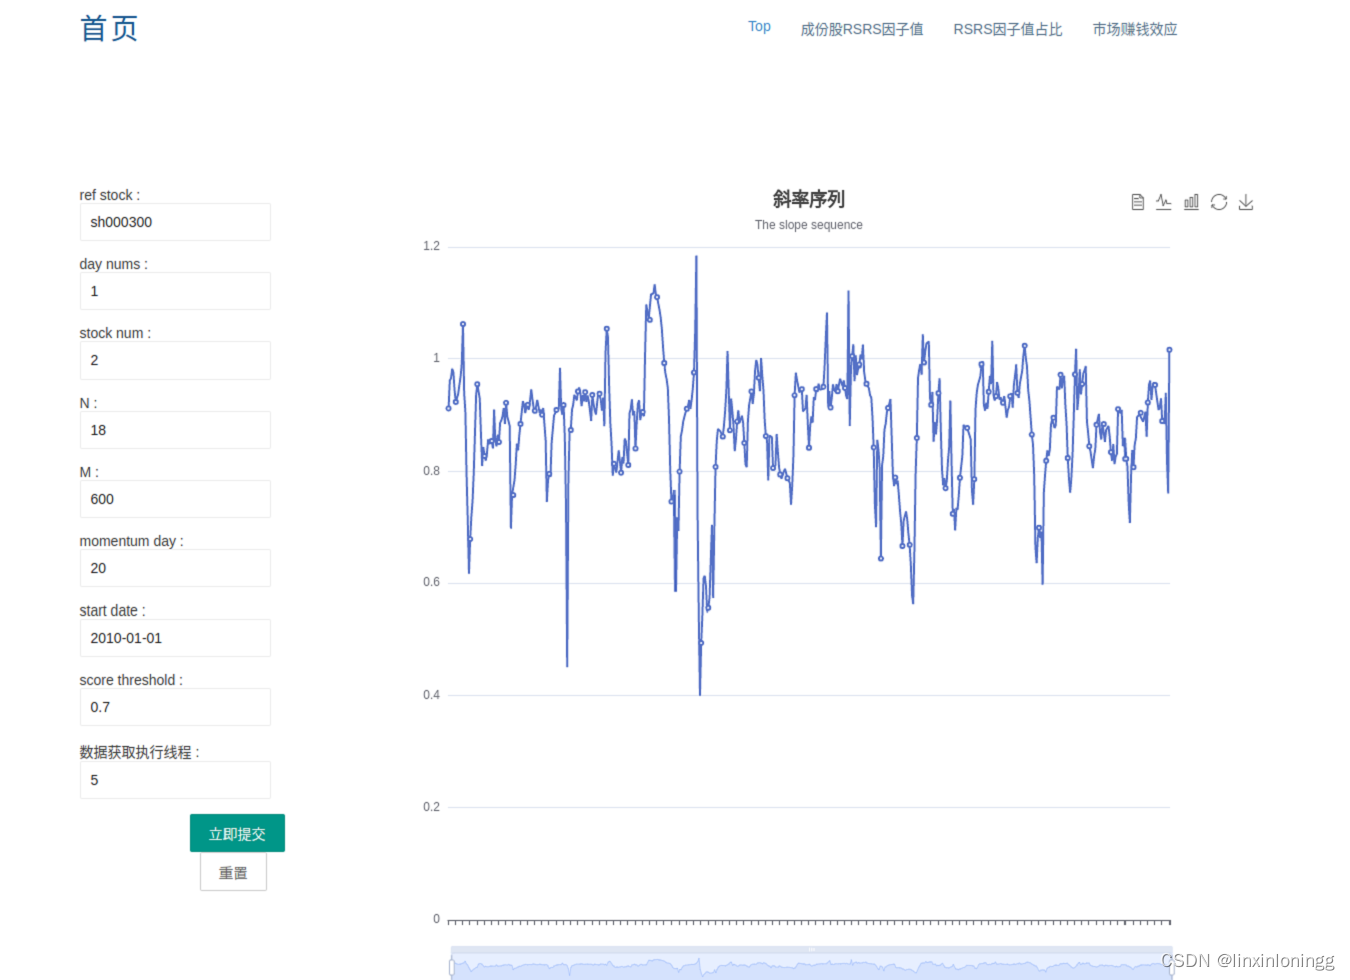Focus the N value input field
The height and width of the screenshot is (980, 1350).
point(175,430)
